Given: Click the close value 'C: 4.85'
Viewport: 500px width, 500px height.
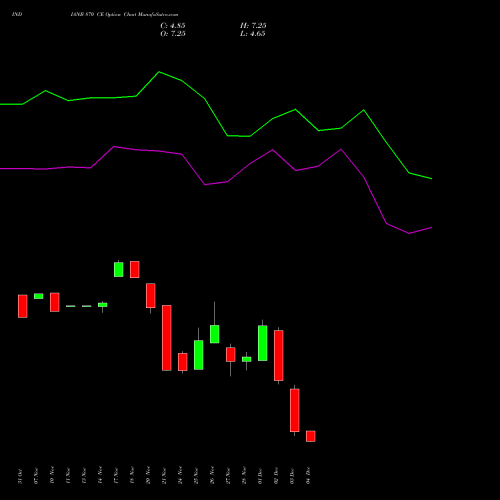Looking at the screenshot, I should coord(173,26).
